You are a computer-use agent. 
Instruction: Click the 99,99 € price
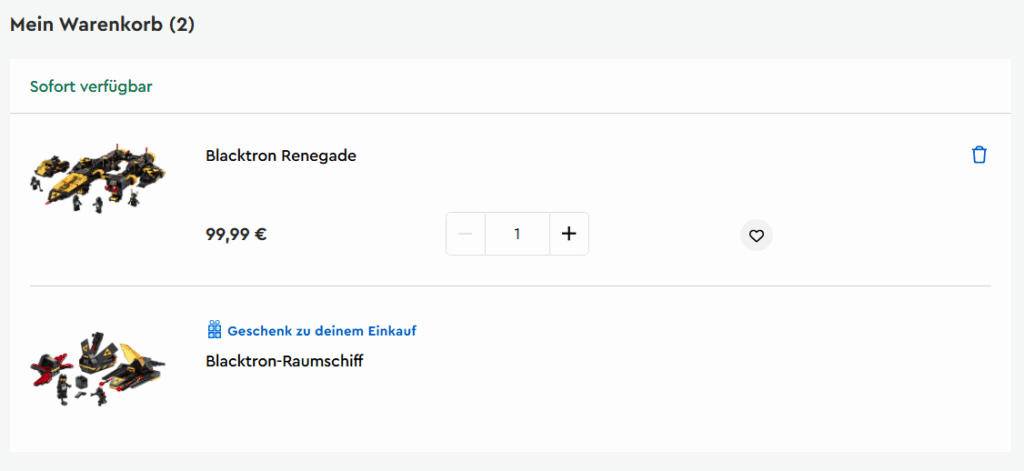pos(236,234)
